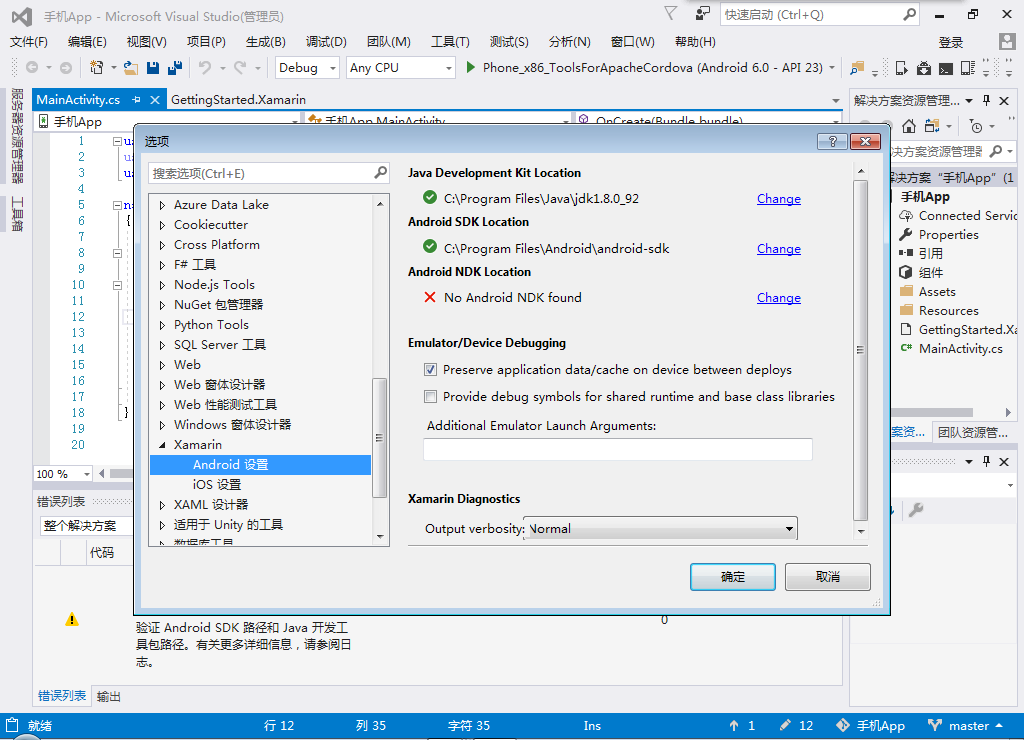1024x740 pixels.
Task: Click the green Start debugging arrow
Action: [x=470, y=67]
